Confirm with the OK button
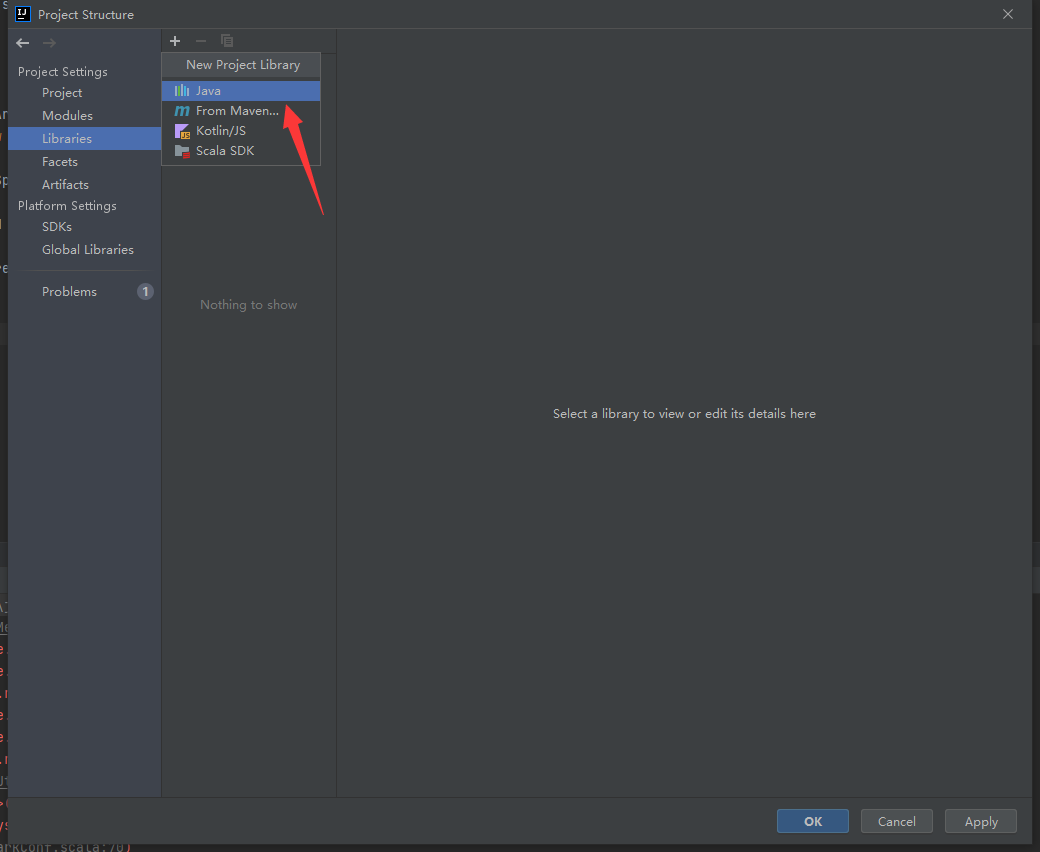 tap(812, 822)
